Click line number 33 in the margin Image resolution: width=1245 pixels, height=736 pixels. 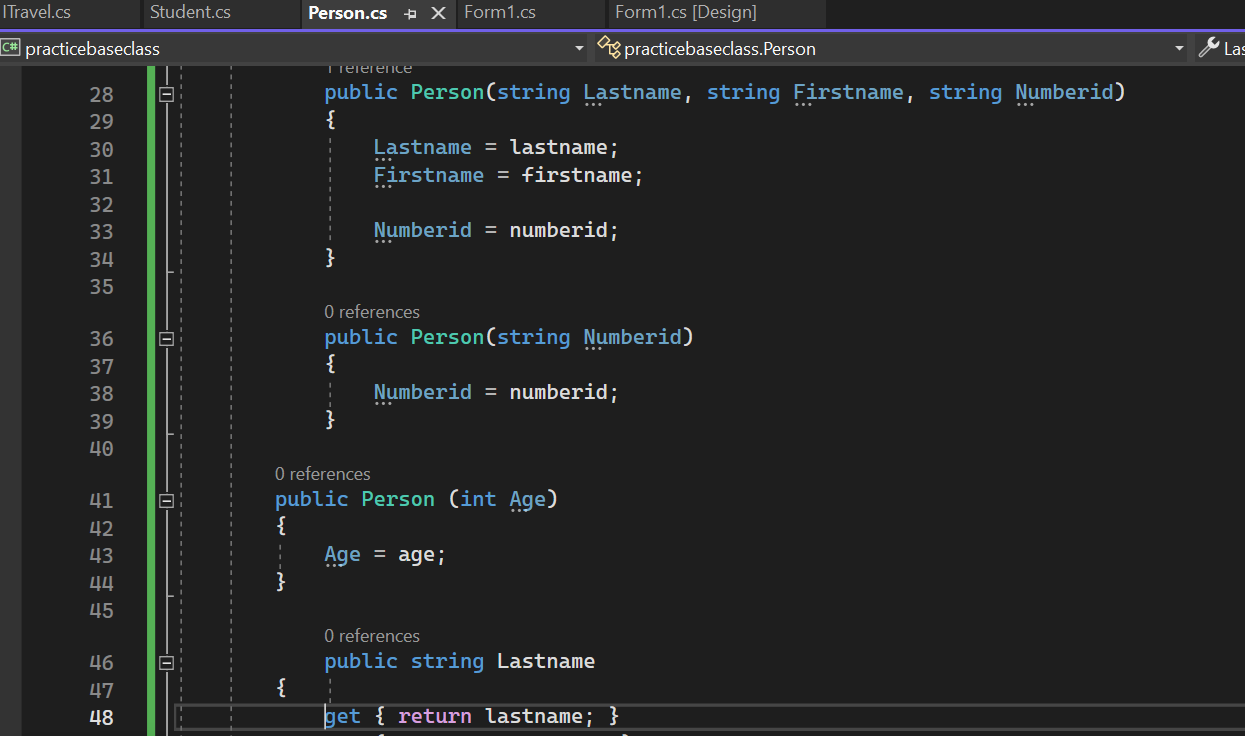(x=102, y=232)
